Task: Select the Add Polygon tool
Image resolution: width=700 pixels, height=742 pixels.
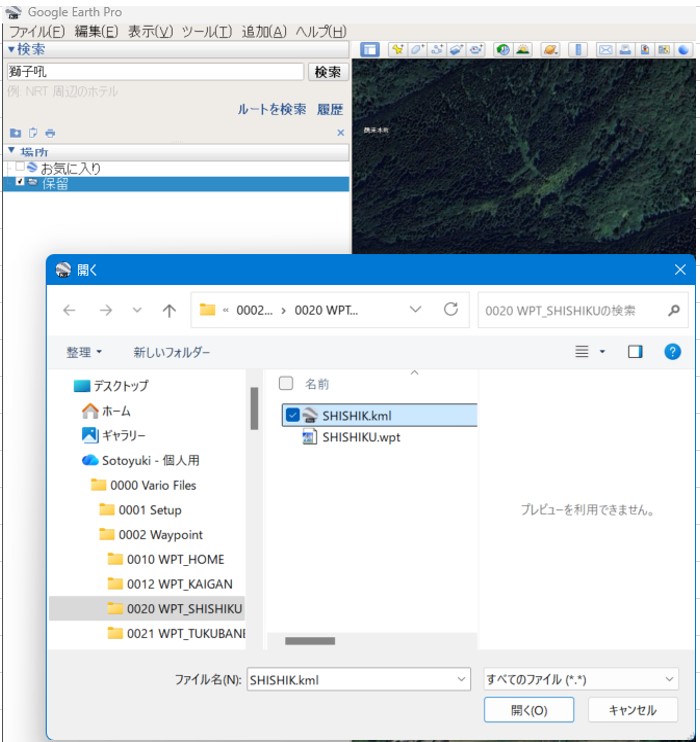Action: pyautogui.click(x=417, y=49)
